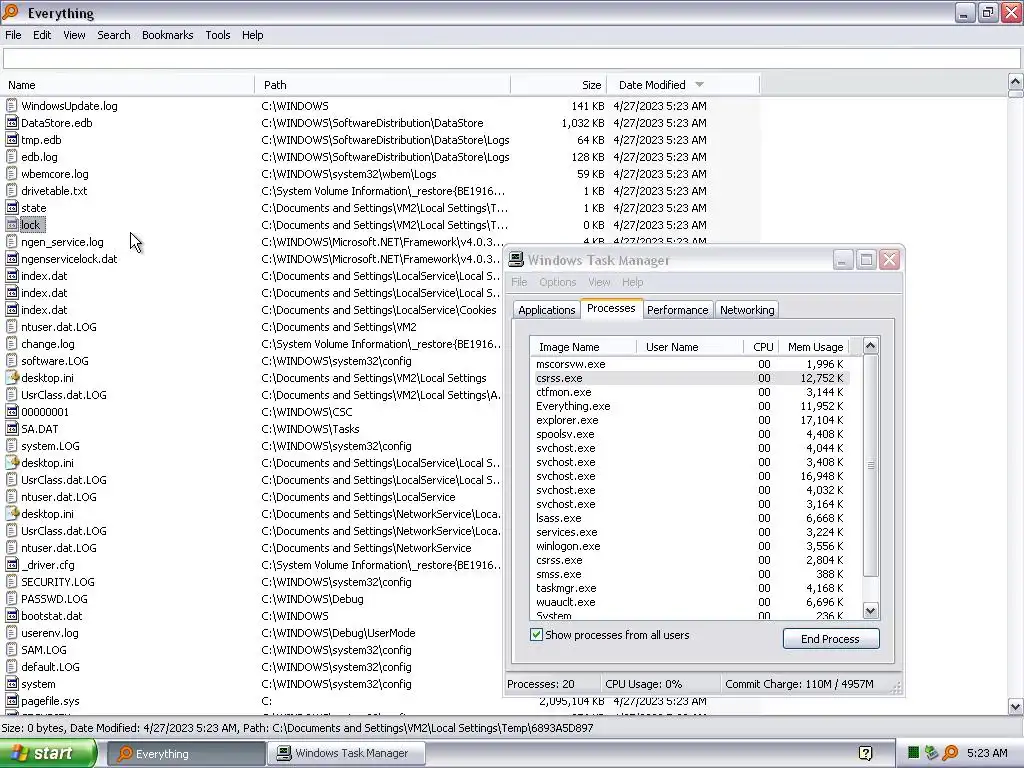The width and height of the screenshot is (1024, 768).
Task: Sort Everything results by Name column
Action: (127, 85)
